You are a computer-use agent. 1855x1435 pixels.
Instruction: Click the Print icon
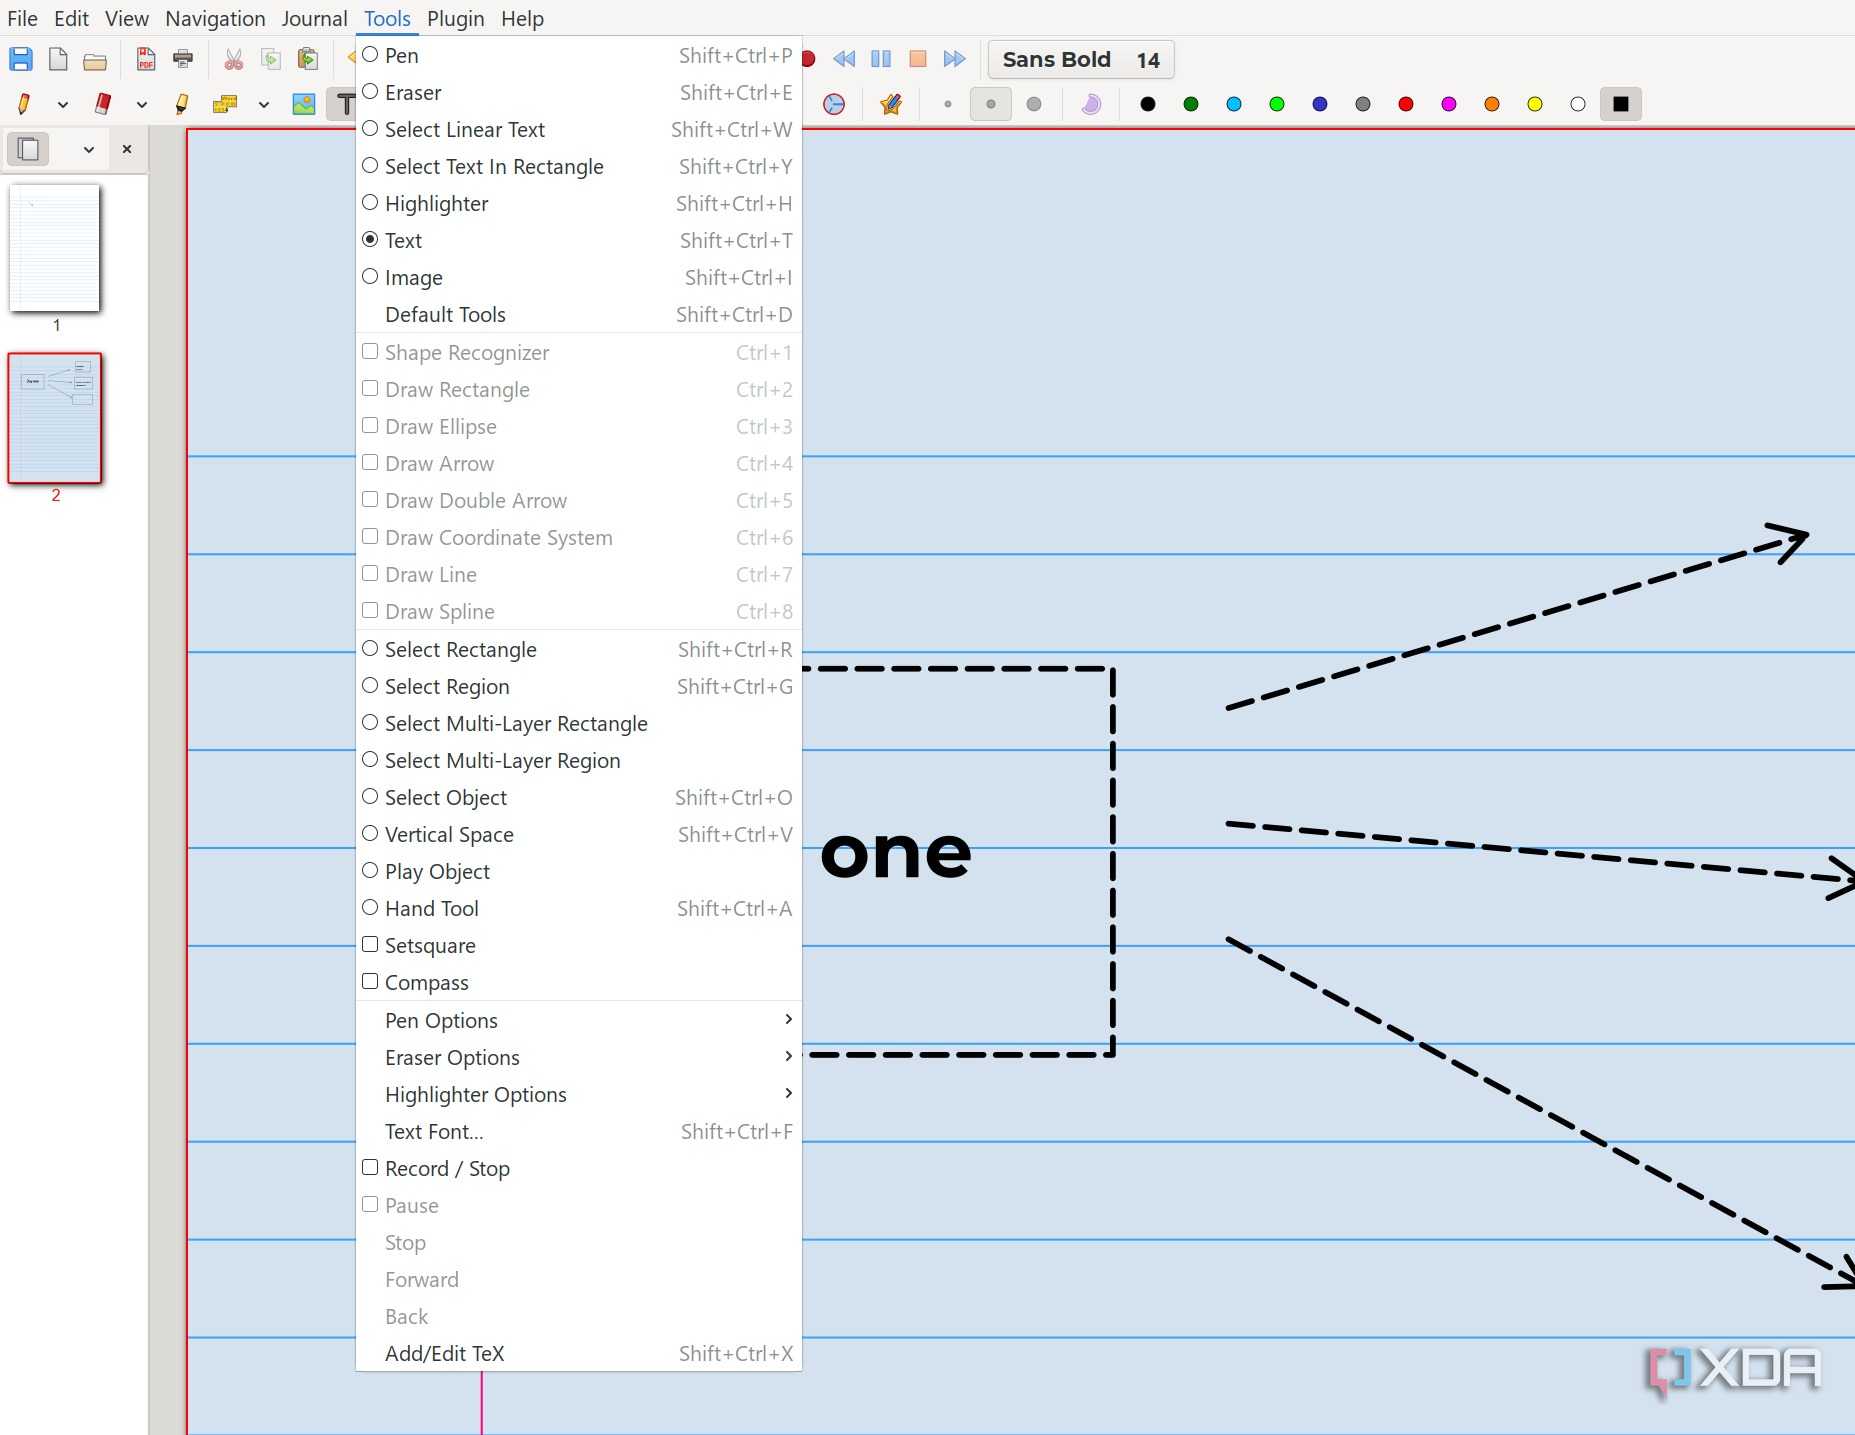point(183,59)
